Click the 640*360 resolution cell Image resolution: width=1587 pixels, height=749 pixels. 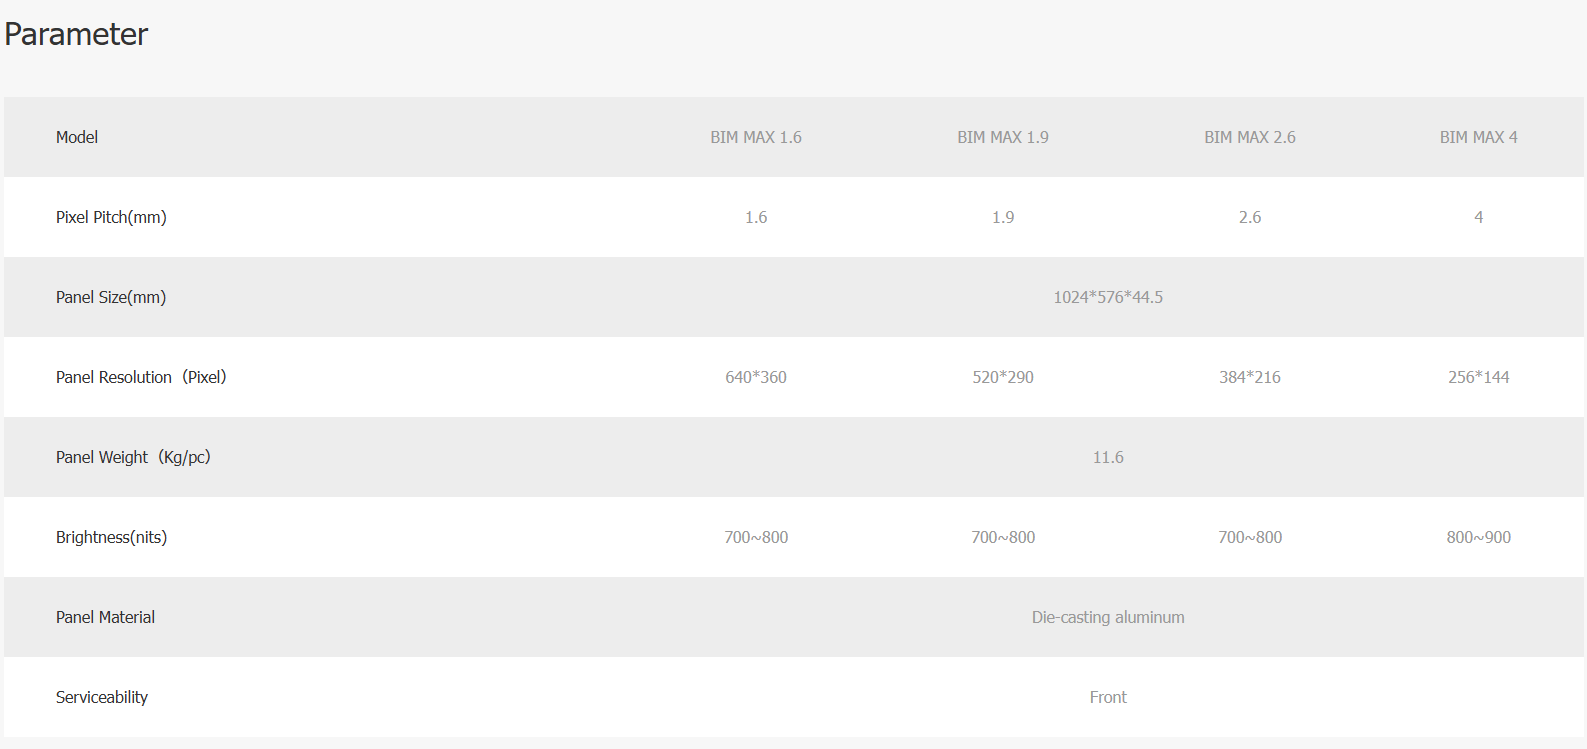click(x=756, y=377)
